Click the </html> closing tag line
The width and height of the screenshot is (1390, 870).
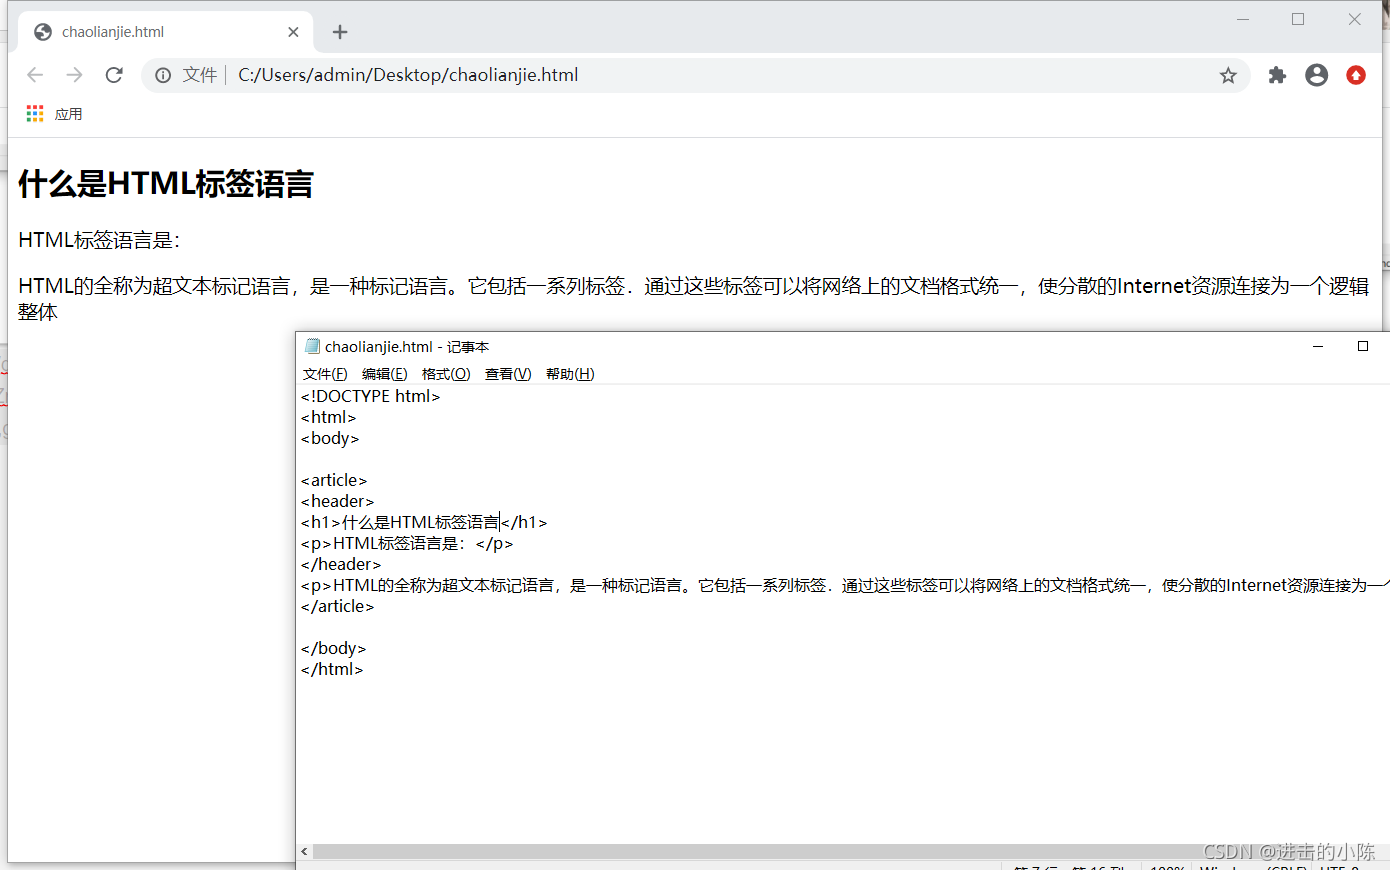332,669
